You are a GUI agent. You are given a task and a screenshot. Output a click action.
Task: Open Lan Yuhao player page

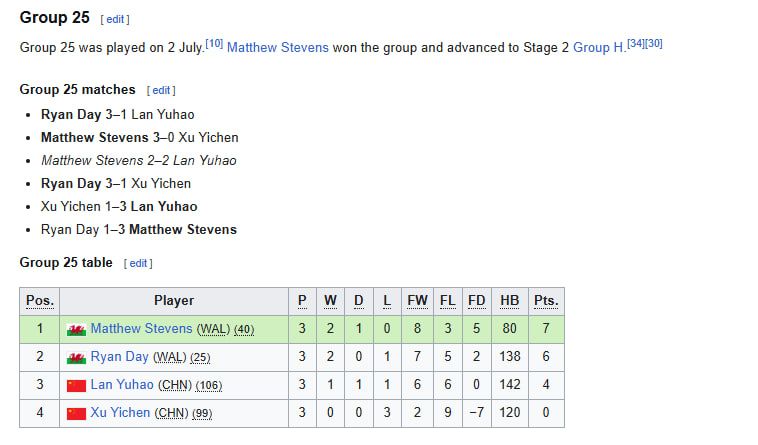click(x=122, y=385)
